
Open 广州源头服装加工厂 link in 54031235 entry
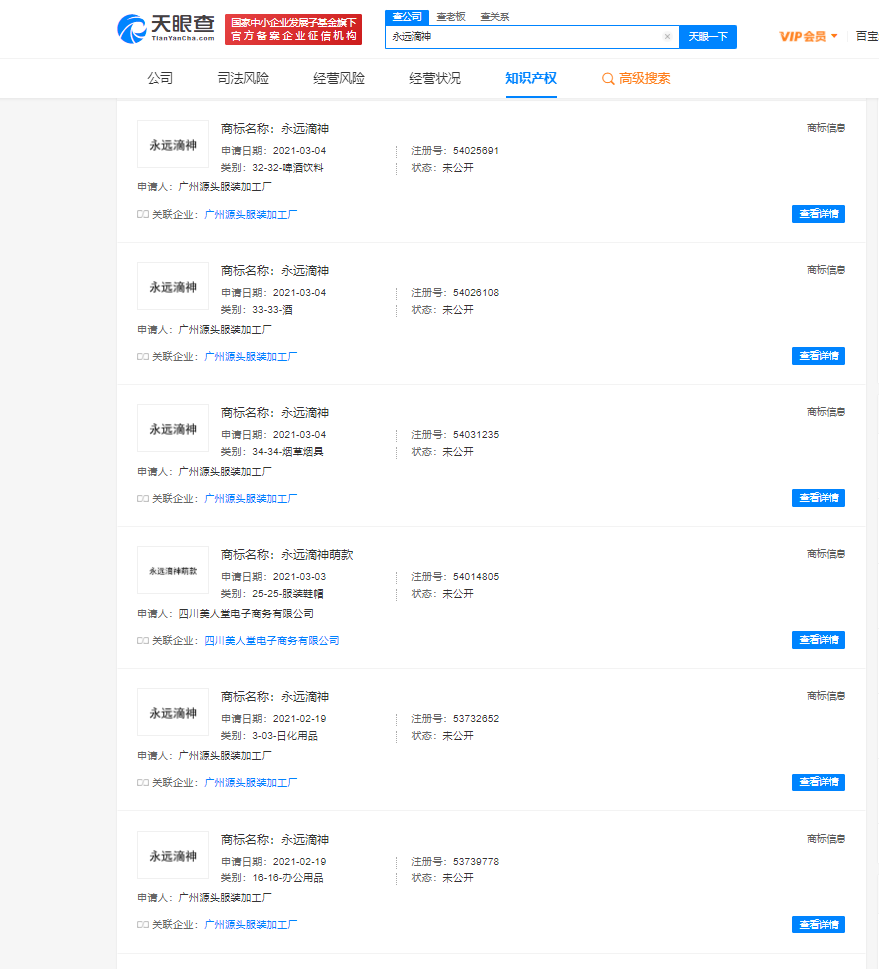coord(250,499)
